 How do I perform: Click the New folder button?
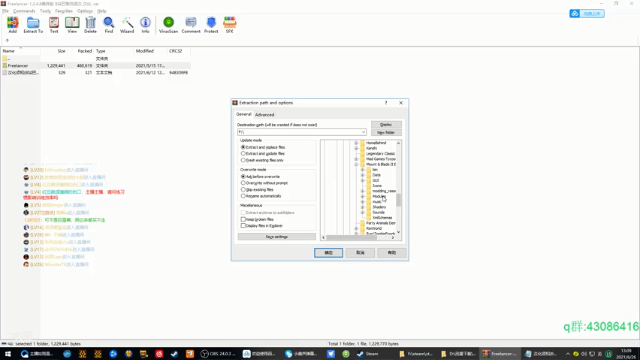tap(386, 132)
